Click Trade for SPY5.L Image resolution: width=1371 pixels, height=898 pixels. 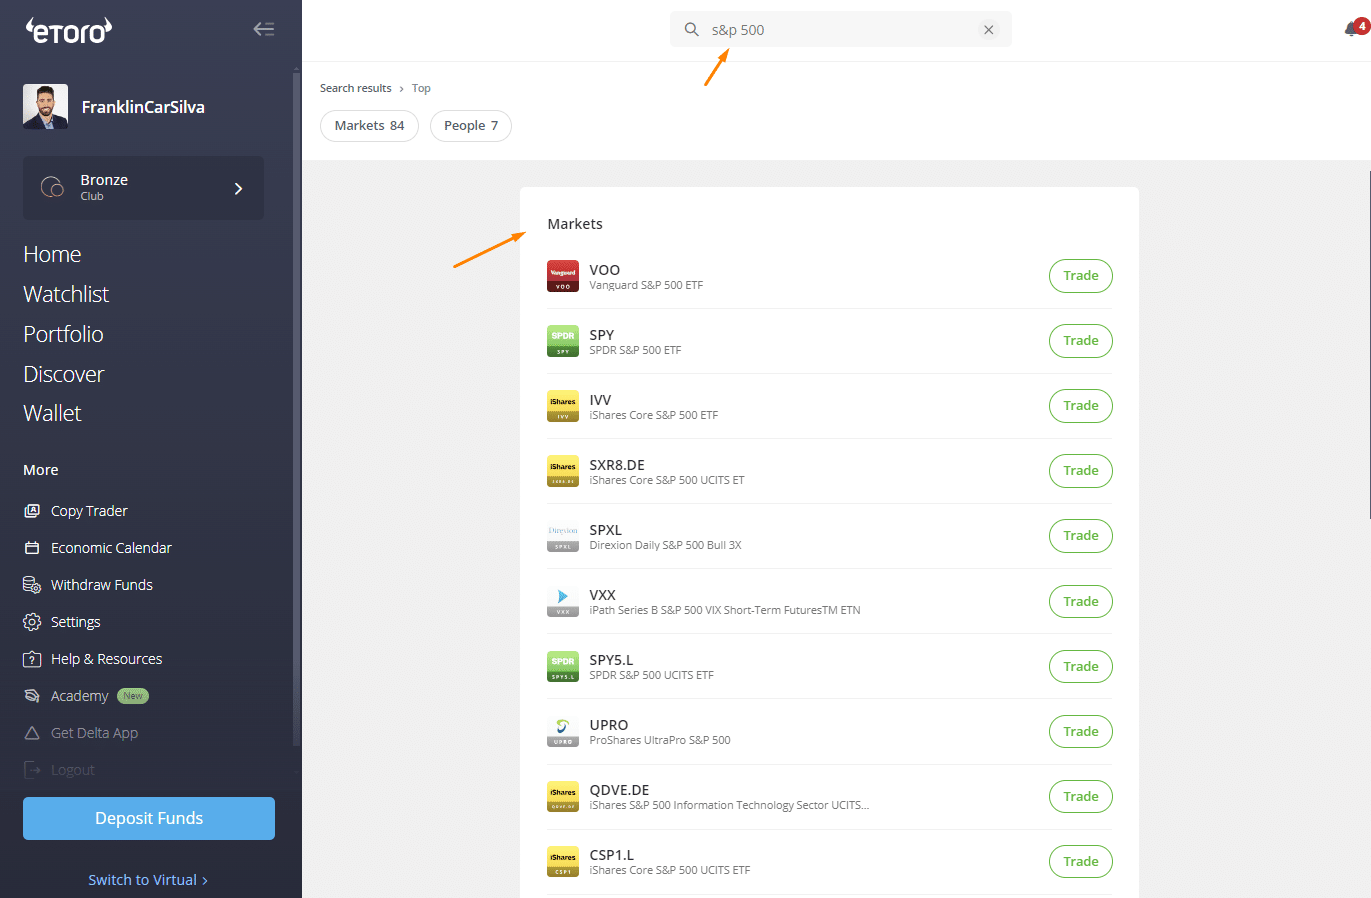pyautogui.click(x=1081, y=667)
